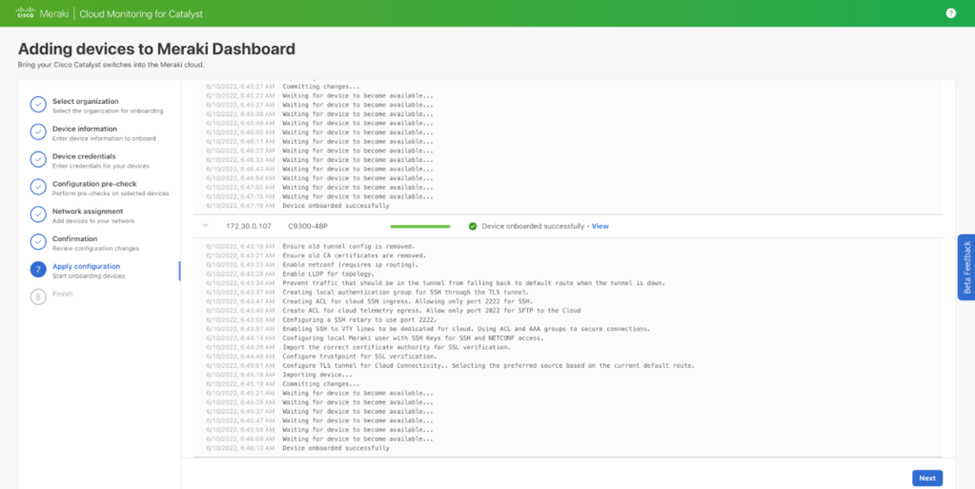975x489 pixels.
Task: Click the Confirmation step checkmark circle
Action: 38,241
